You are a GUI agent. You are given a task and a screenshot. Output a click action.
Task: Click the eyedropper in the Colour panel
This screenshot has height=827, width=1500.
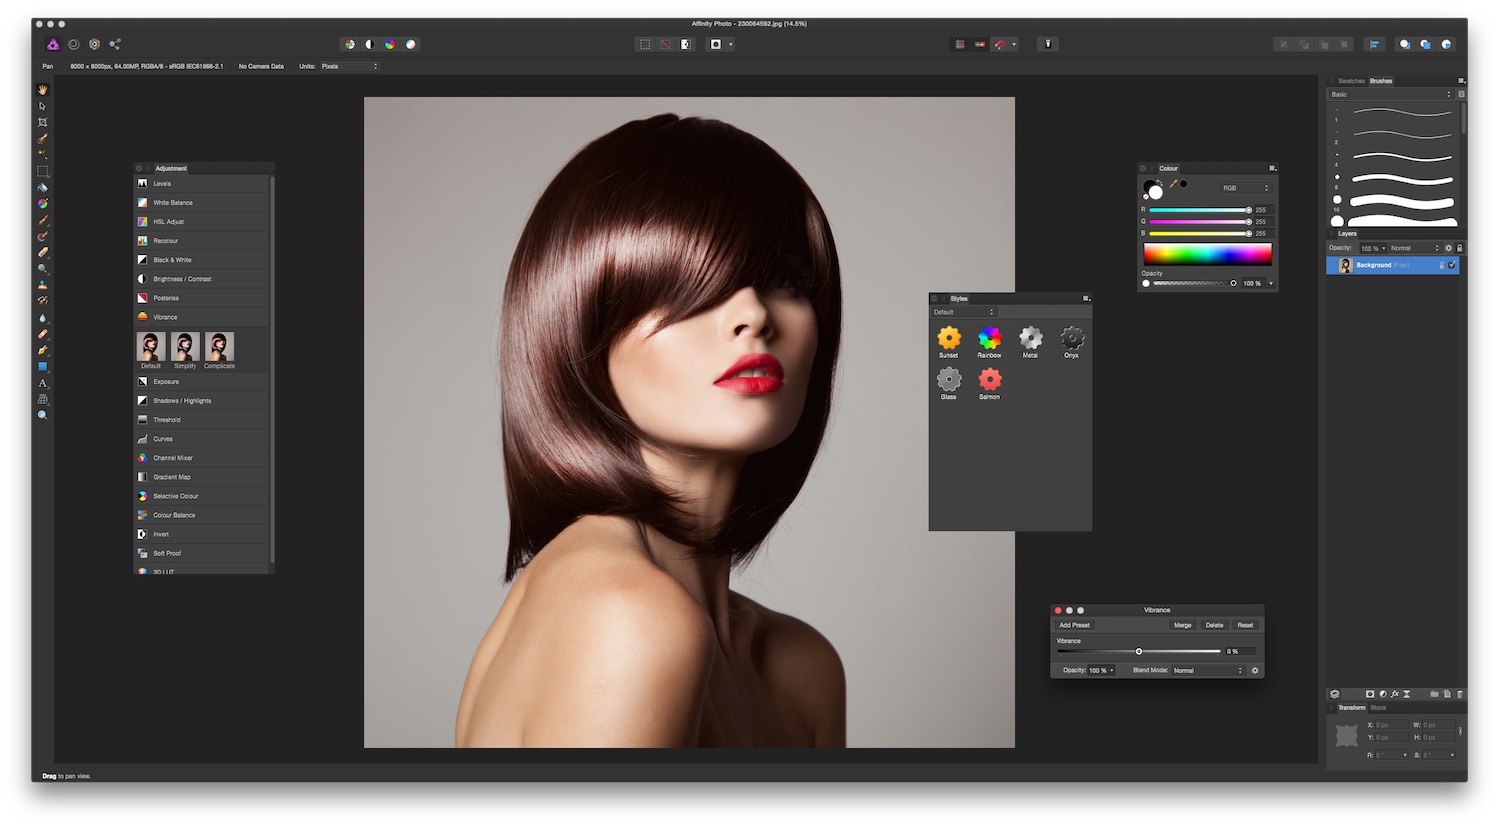point(1173,184)
